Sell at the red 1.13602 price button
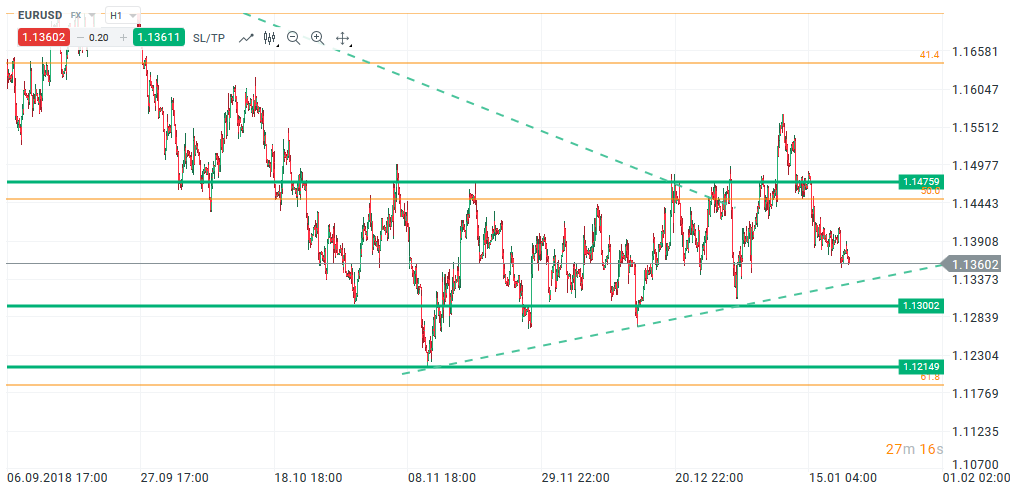The height and width of the screenshot is (488, 1013). click(x=43, y=37)
